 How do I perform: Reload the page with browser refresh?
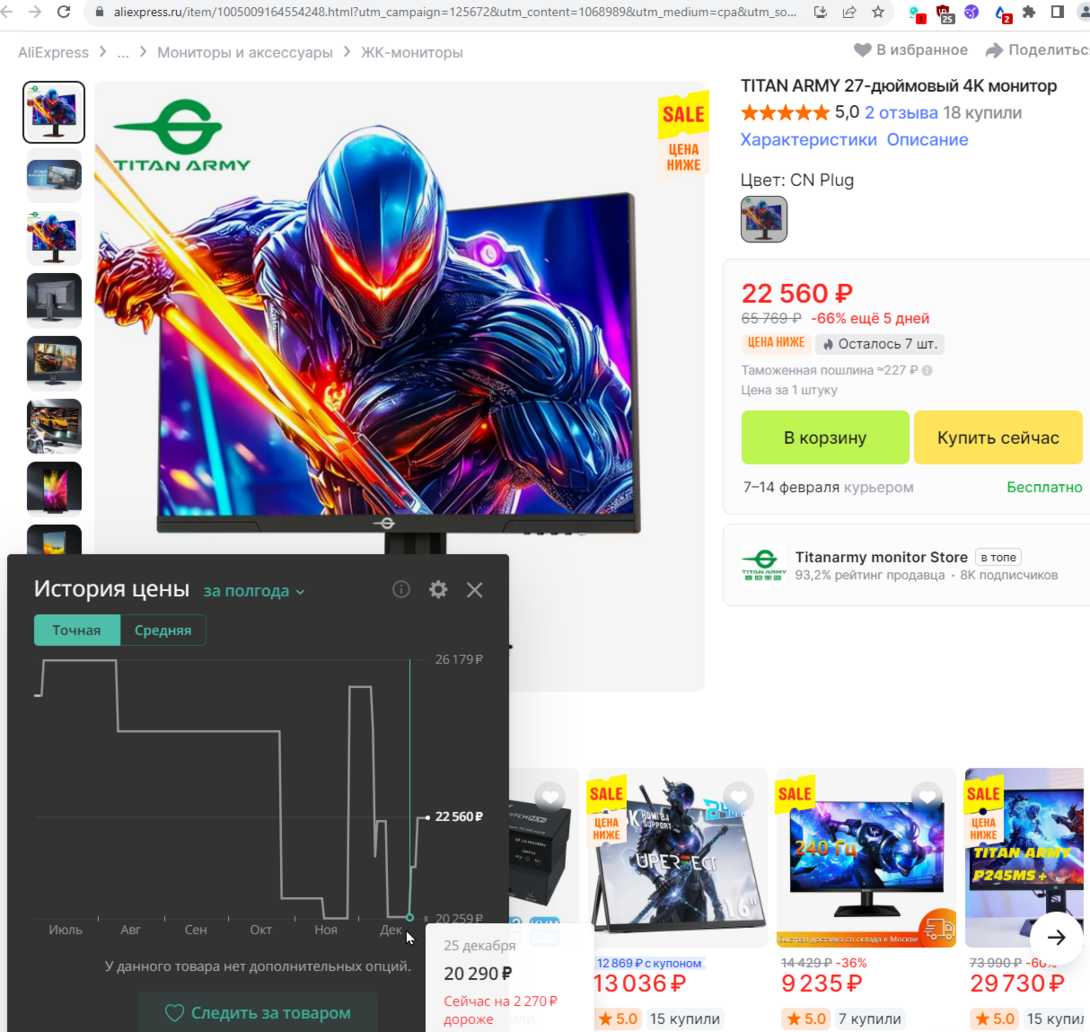pyautogui.click(x=64, y=12)
